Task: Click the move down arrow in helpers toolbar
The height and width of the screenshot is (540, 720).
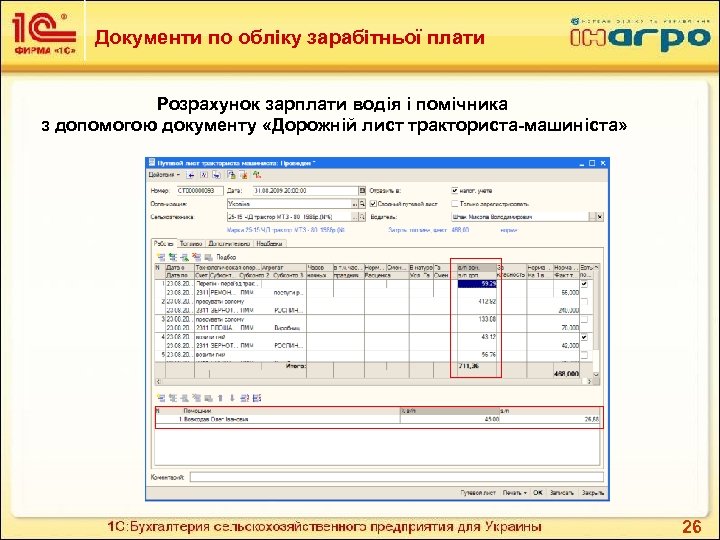Action: pos(232,398)
